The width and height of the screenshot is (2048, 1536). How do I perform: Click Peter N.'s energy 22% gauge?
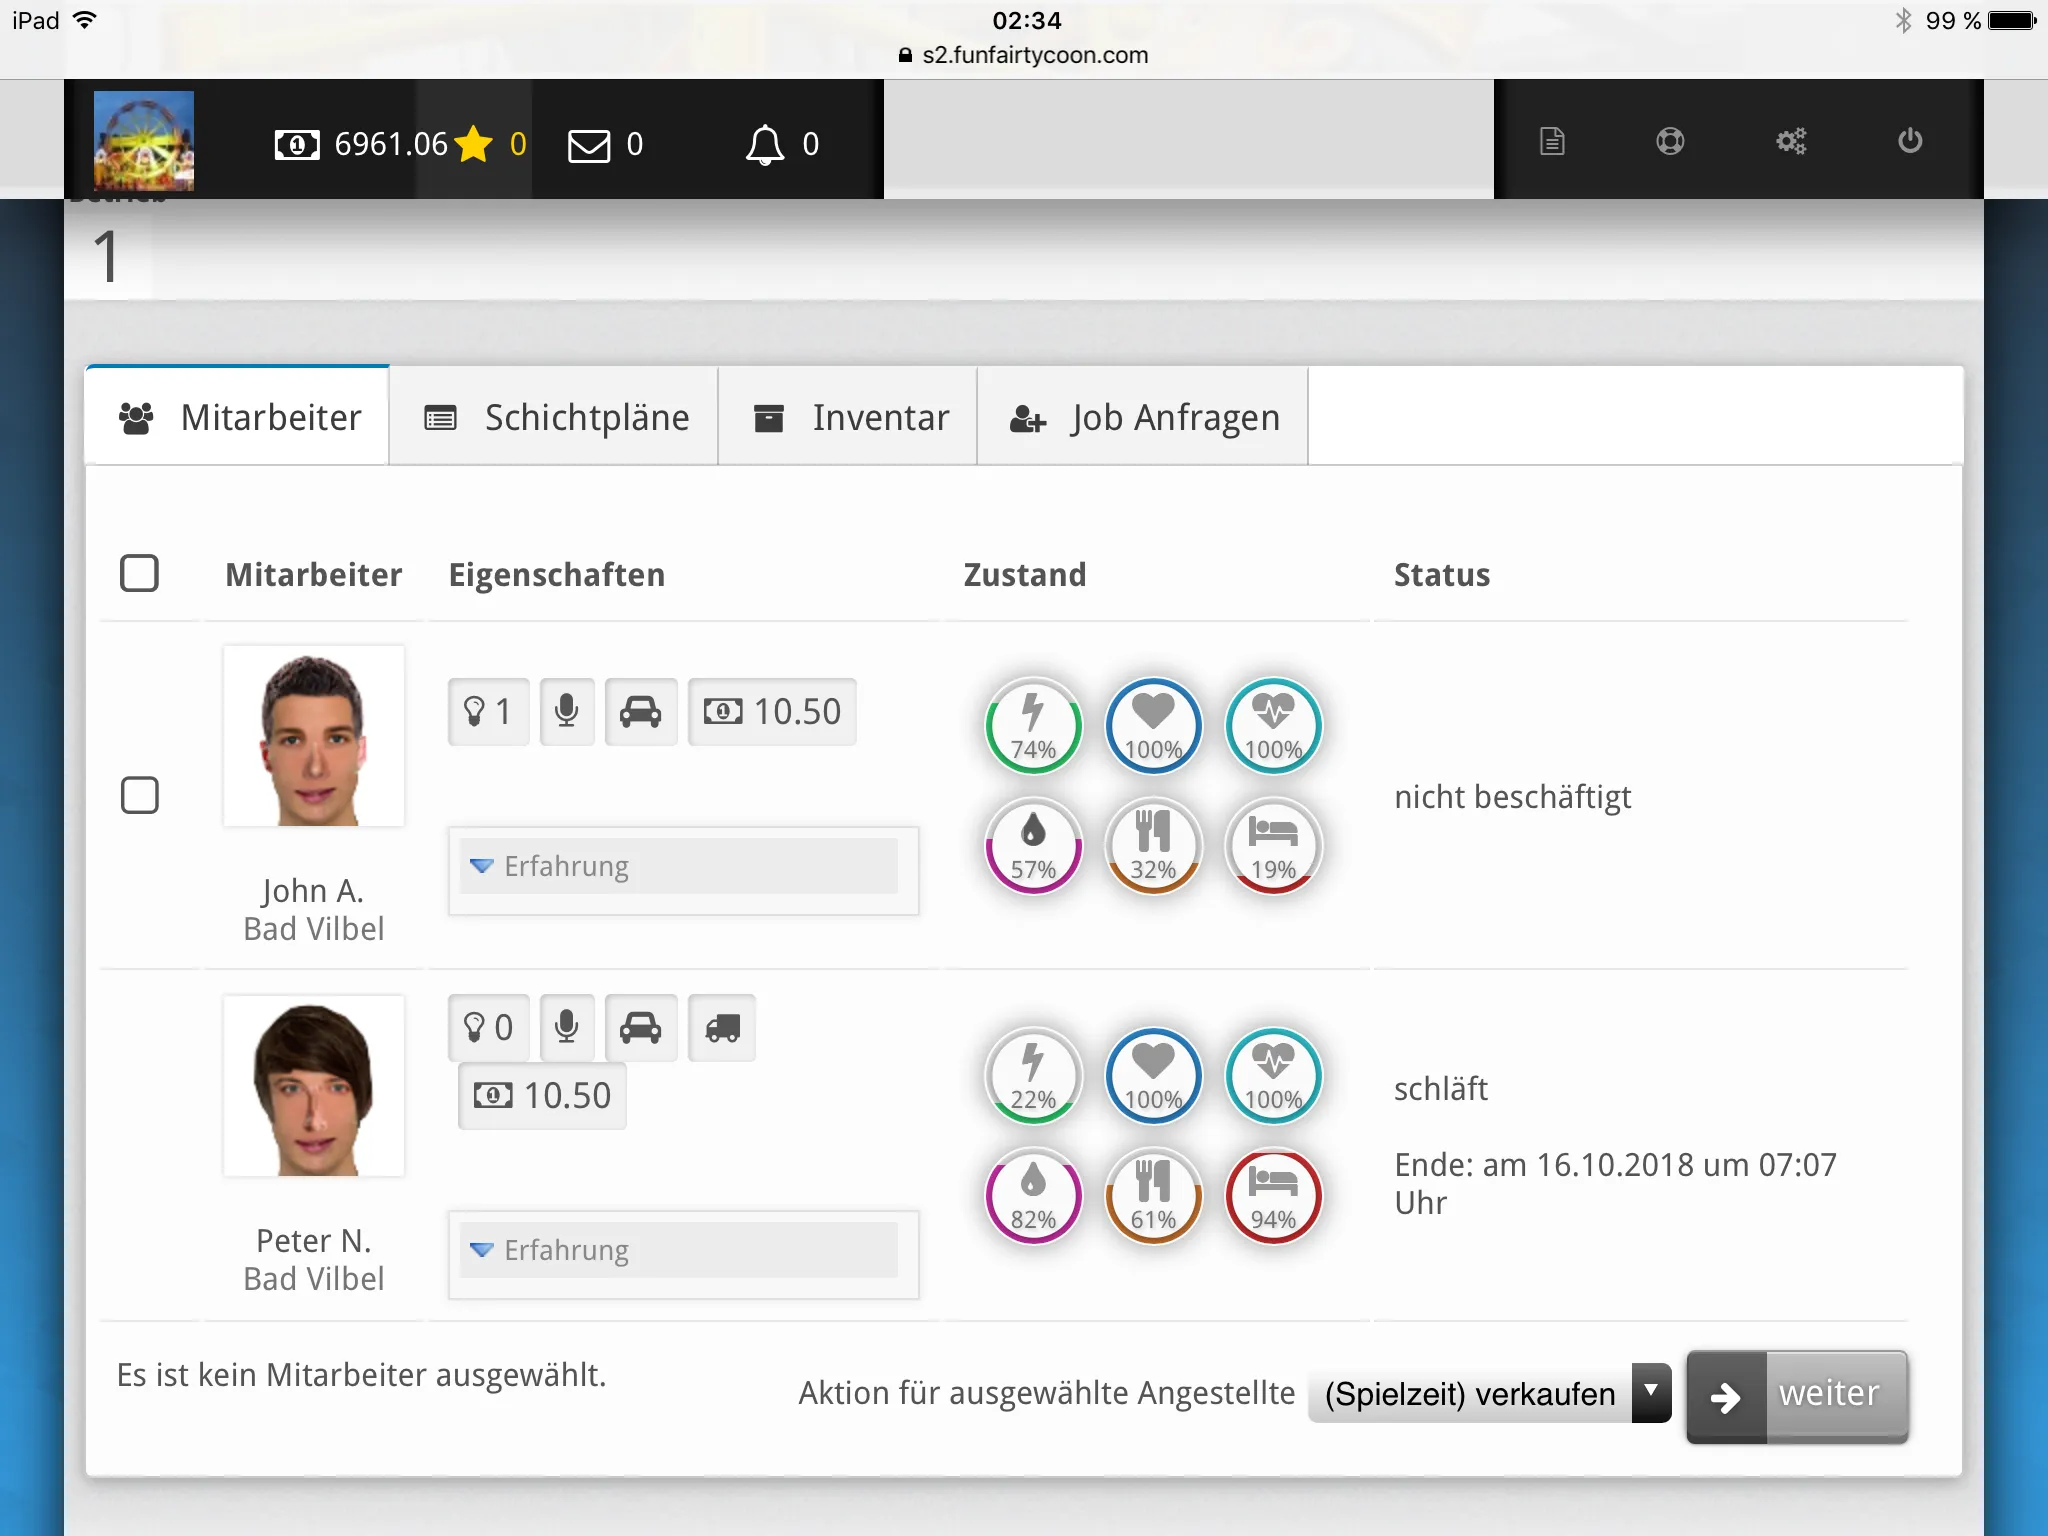click(x=1033, y=1076)
